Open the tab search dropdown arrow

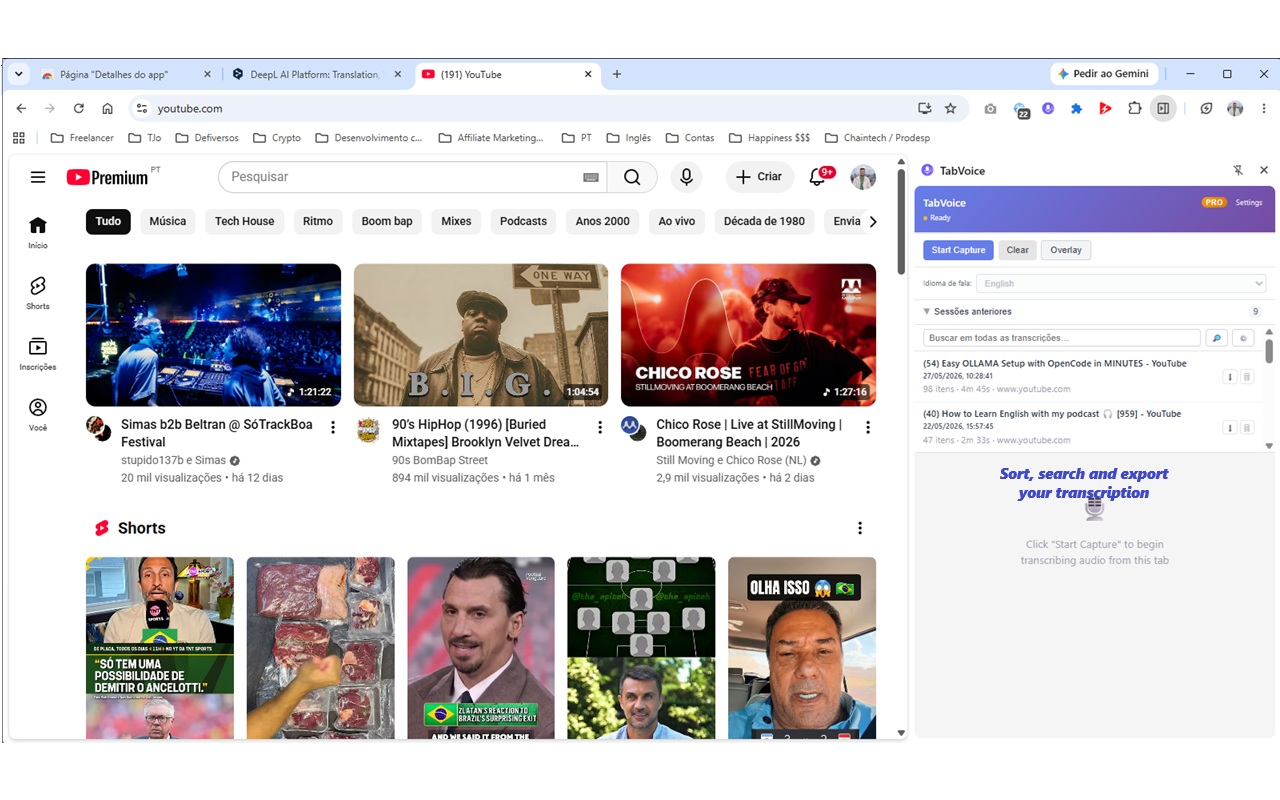click(x=18, y=74)
